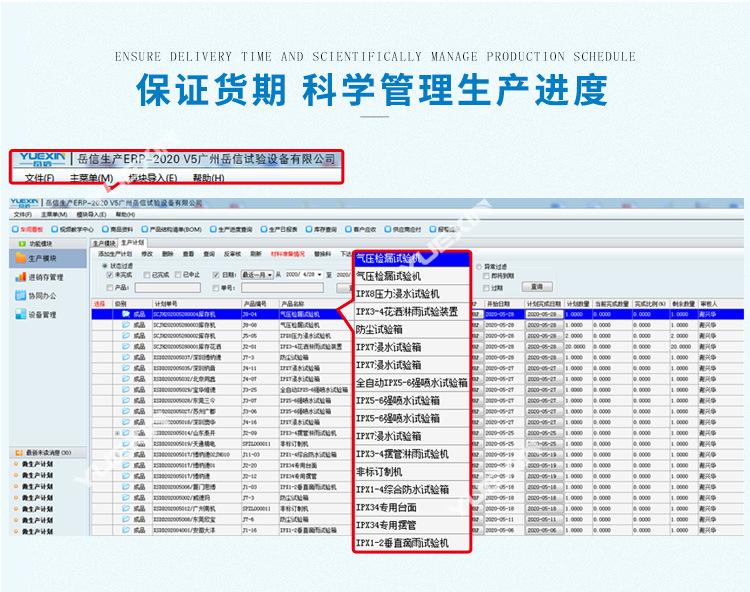Open the 车间看板 shortcut icon

(15, 230)
